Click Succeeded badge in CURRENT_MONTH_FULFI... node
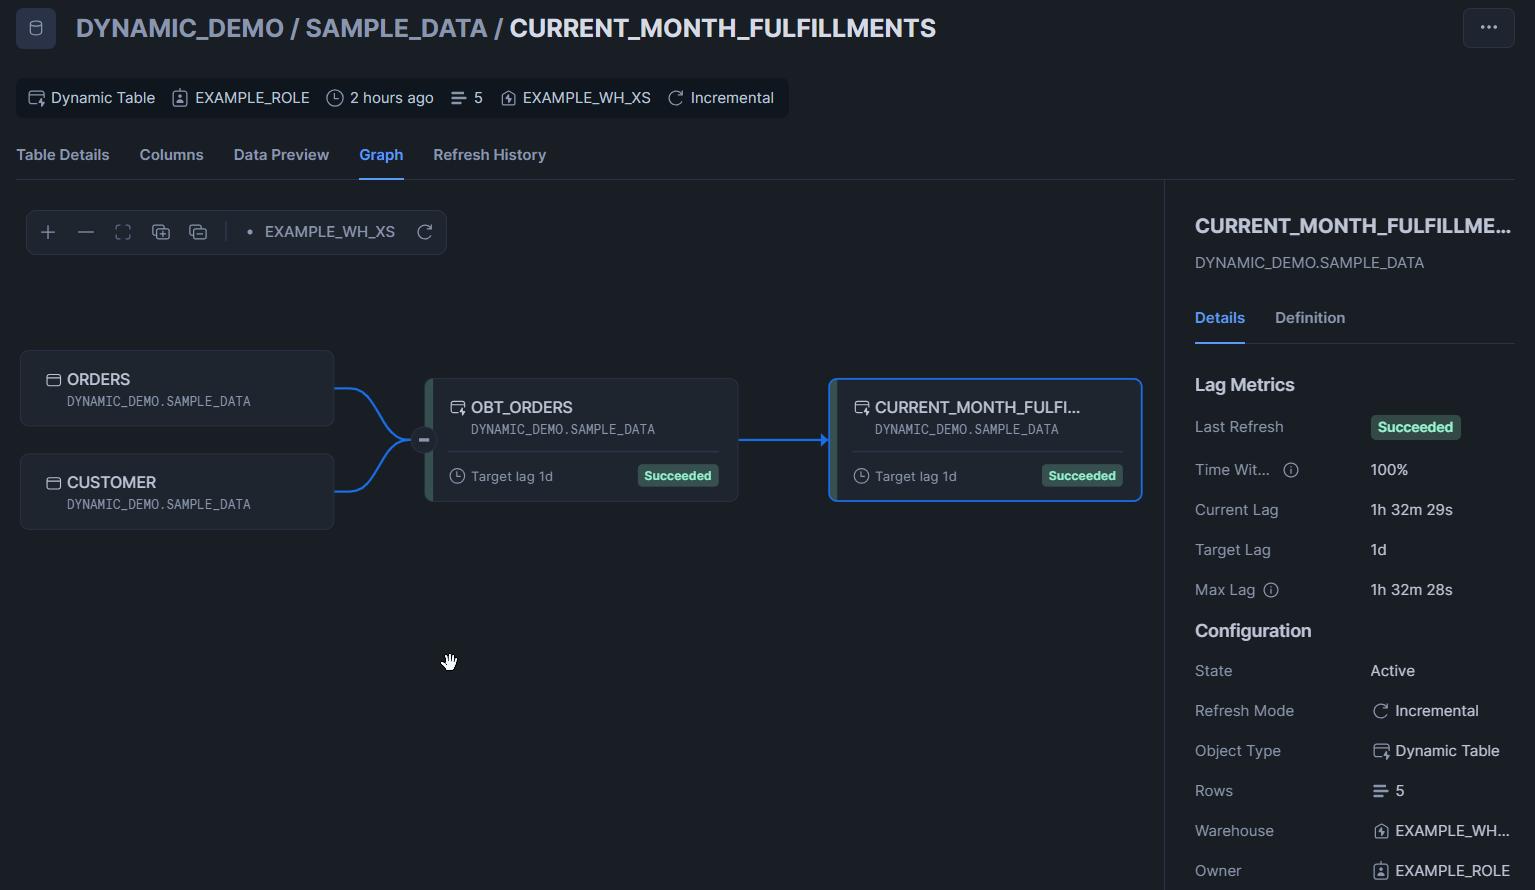Screen dimensions: 1535x890 pos(1082,476)
